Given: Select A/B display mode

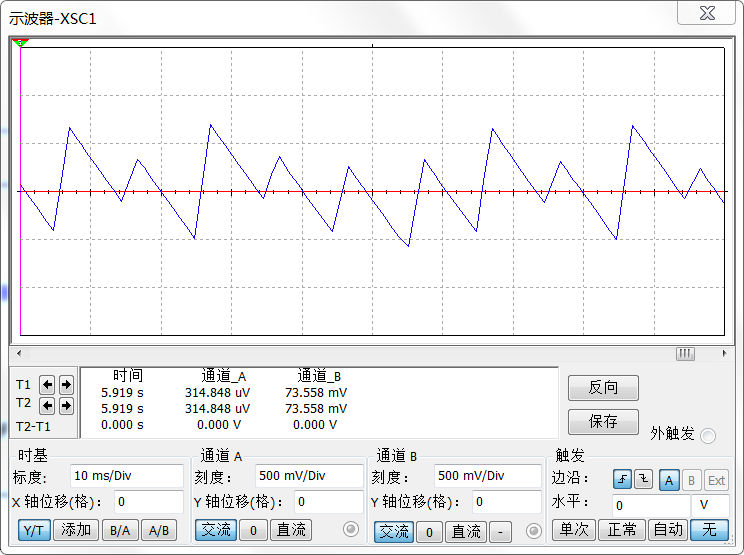Looking at the screenshot, I should 159,530.
